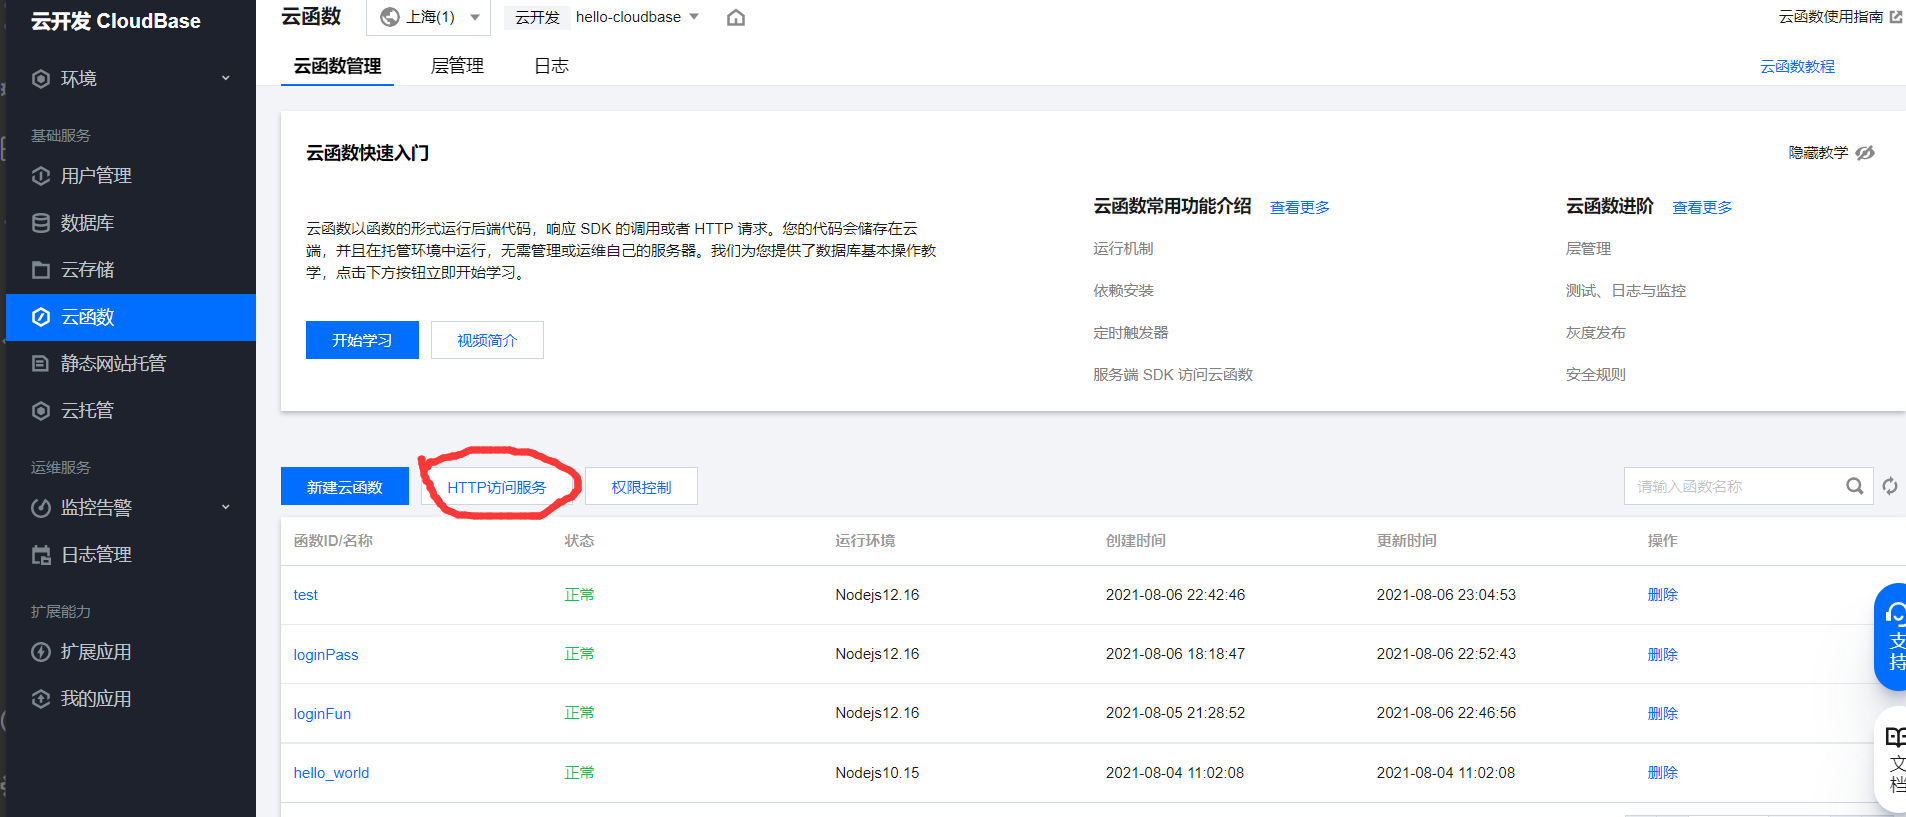Delete the loginFun function

click(x=1662, y=714)
